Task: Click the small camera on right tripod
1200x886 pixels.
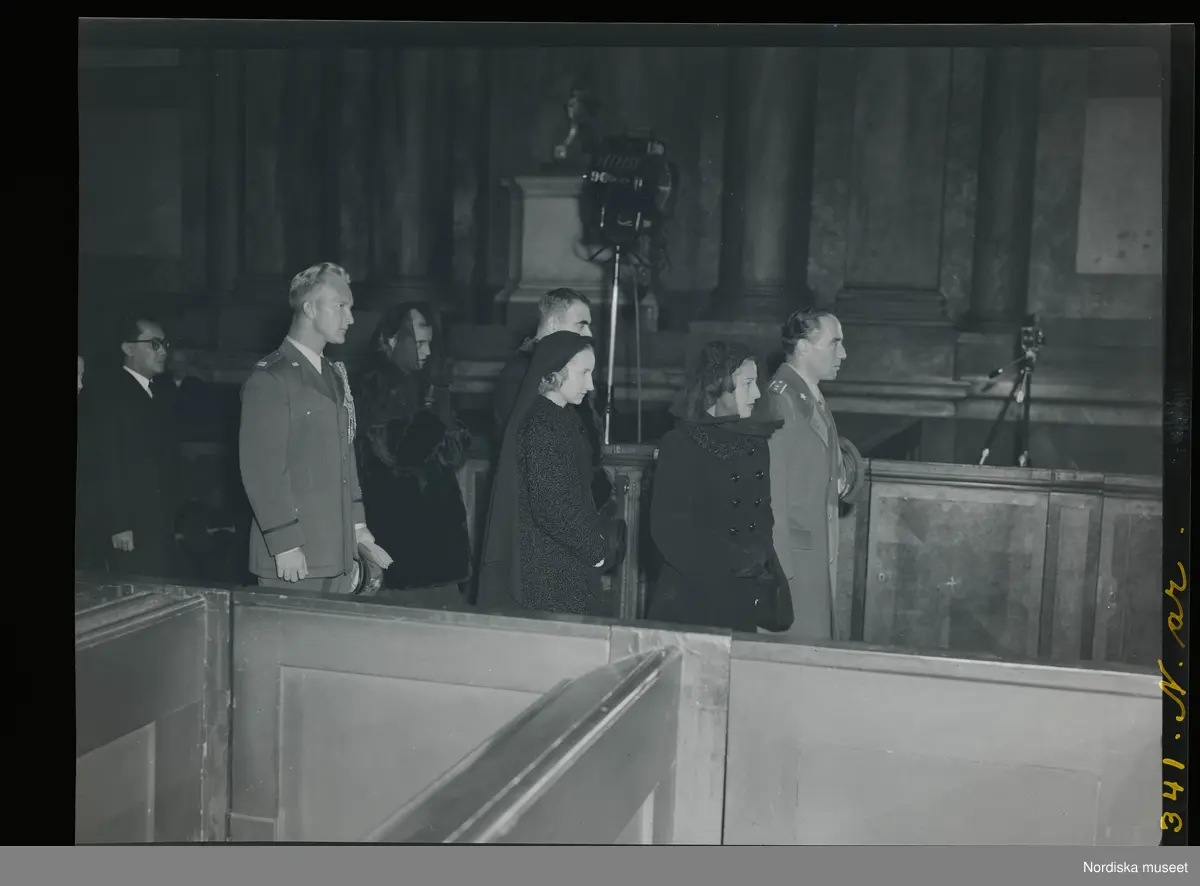Action: tap(1030, 338)
